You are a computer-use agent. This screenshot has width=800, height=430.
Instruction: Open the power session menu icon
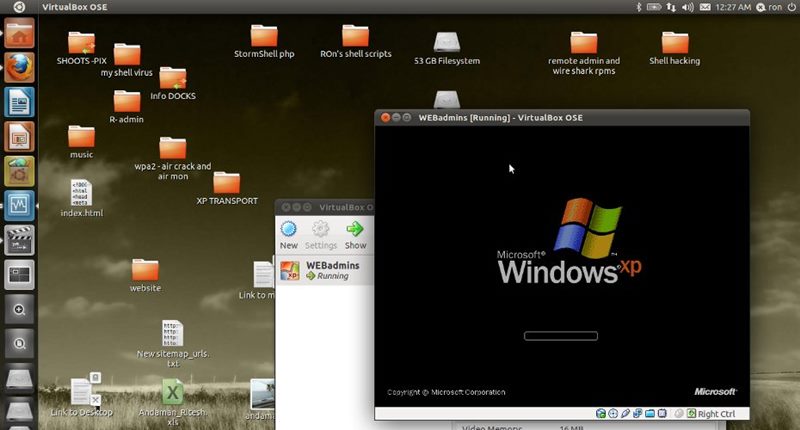click(x=791, y=7)
